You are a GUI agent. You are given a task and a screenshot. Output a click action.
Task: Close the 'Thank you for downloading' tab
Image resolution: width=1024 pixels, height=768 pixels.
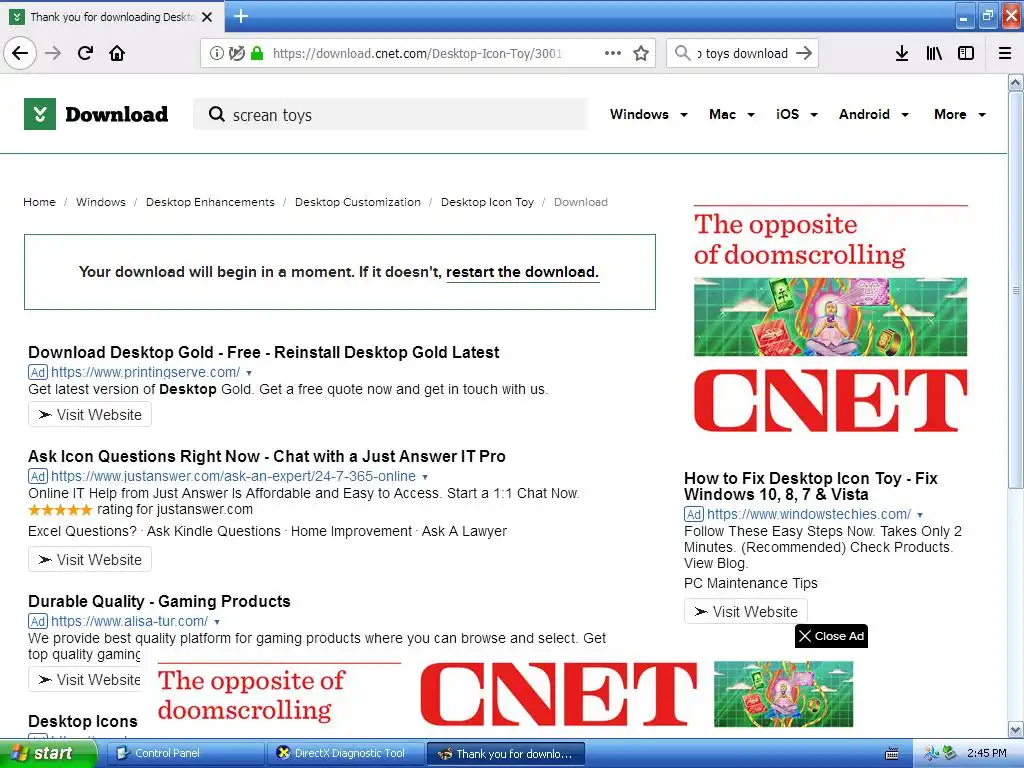[207, 17]
